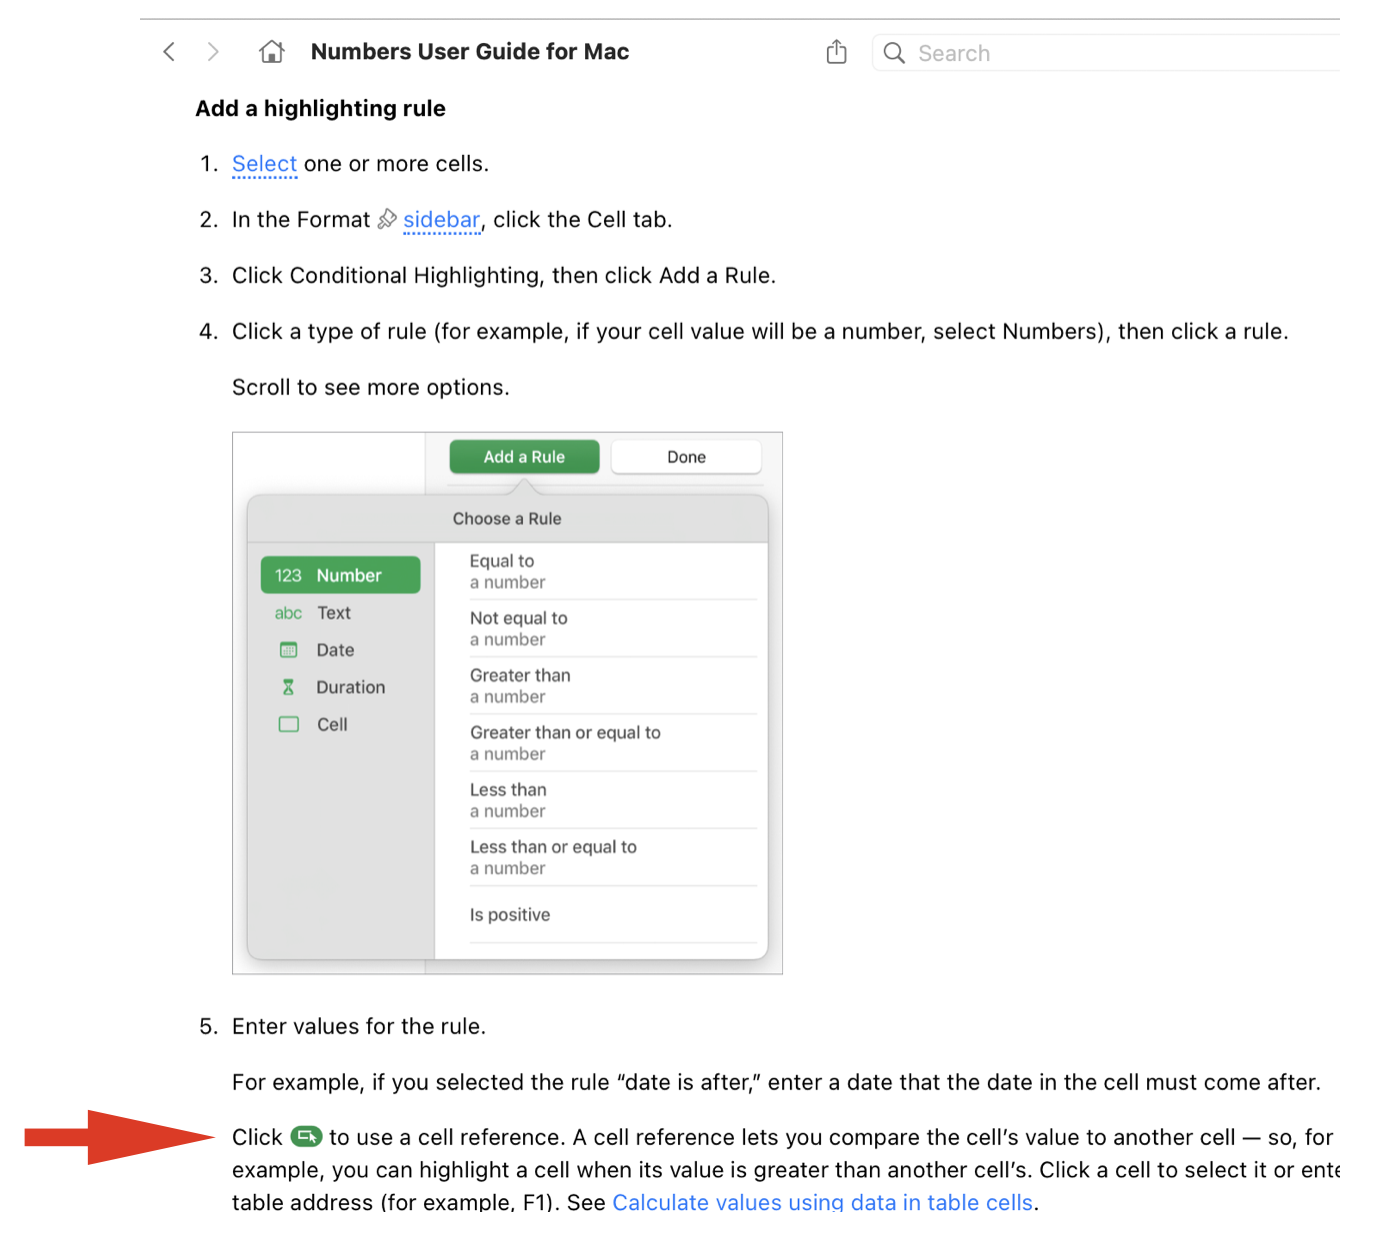
Task: Select the Cell rule type
Action: pyautogui.click(x=340, y=724)
